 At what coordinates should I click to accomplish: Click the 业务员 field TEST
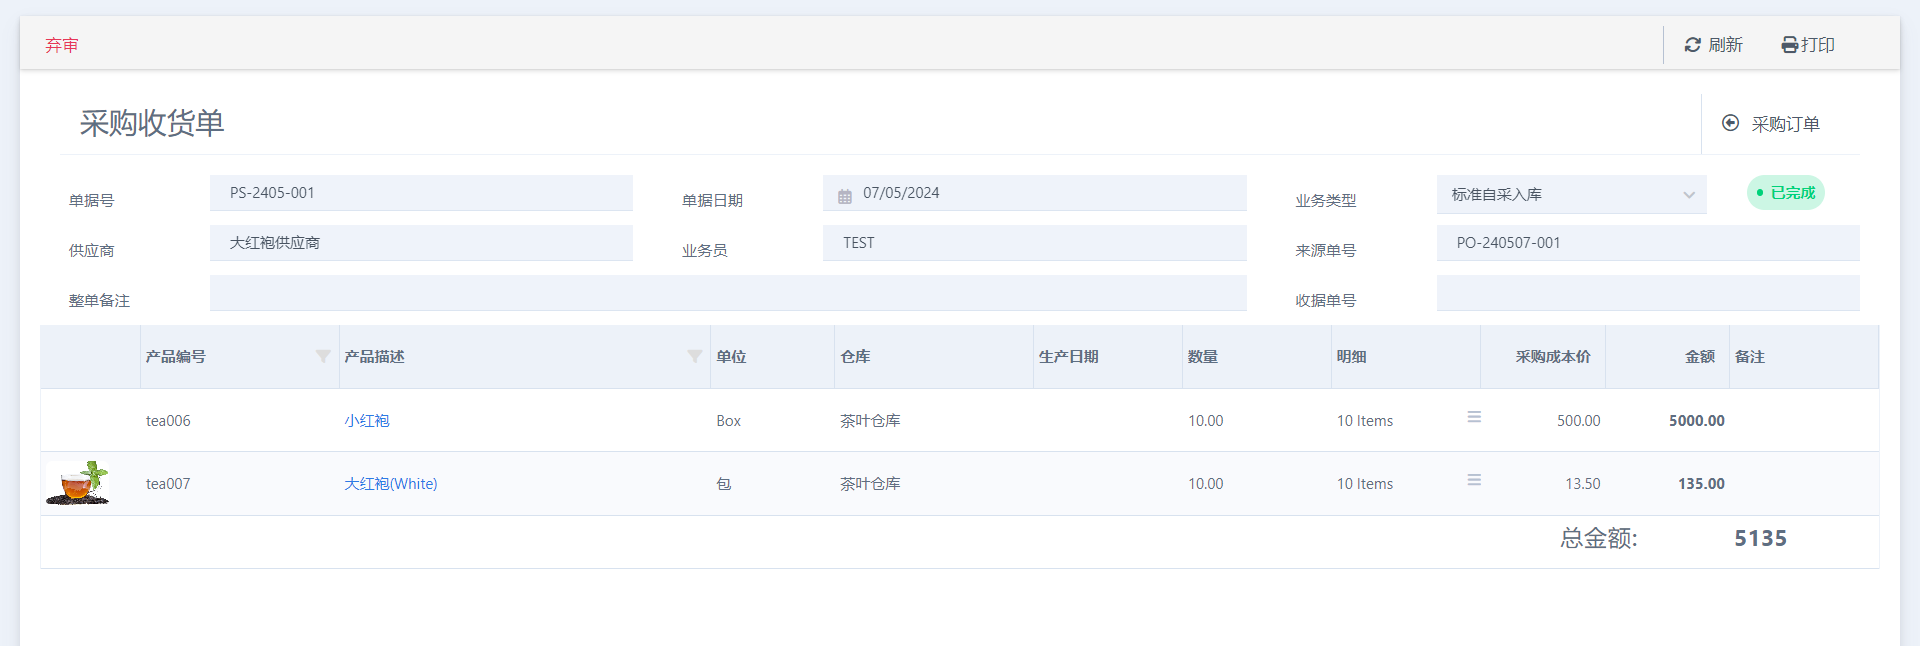pos(1035,243)
